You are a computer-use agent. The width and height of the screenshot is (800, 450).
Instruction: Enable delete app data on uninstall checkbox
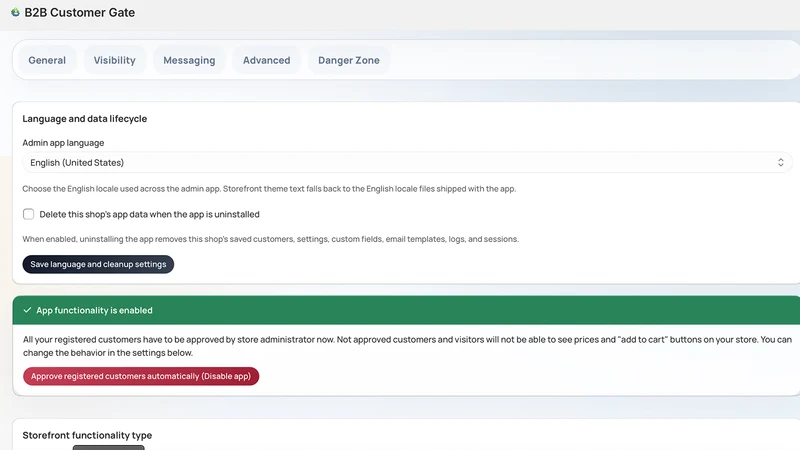pyautogui.click(x=29, y=214)
